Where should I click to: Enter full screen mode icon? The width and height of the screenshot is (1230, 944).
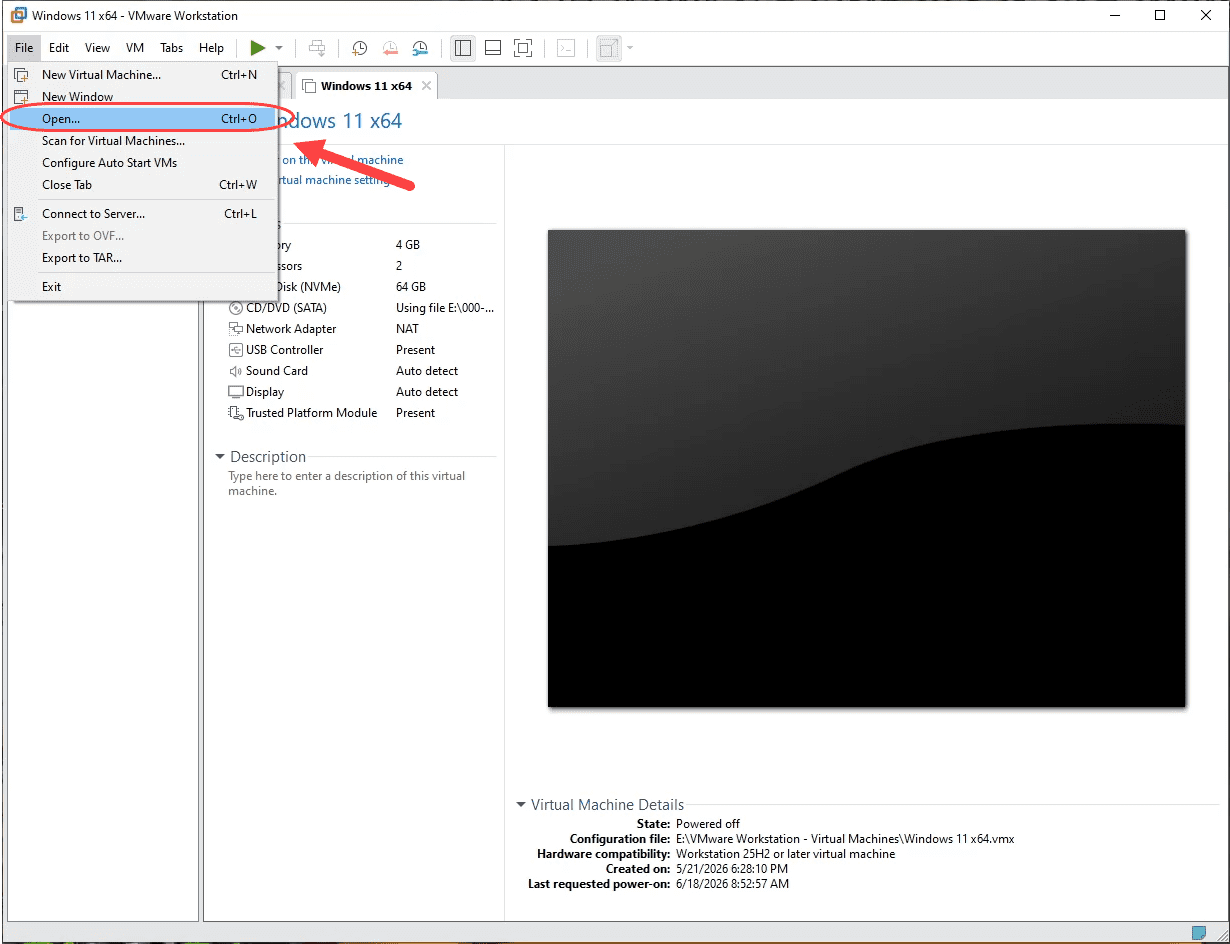coord(523,48)
